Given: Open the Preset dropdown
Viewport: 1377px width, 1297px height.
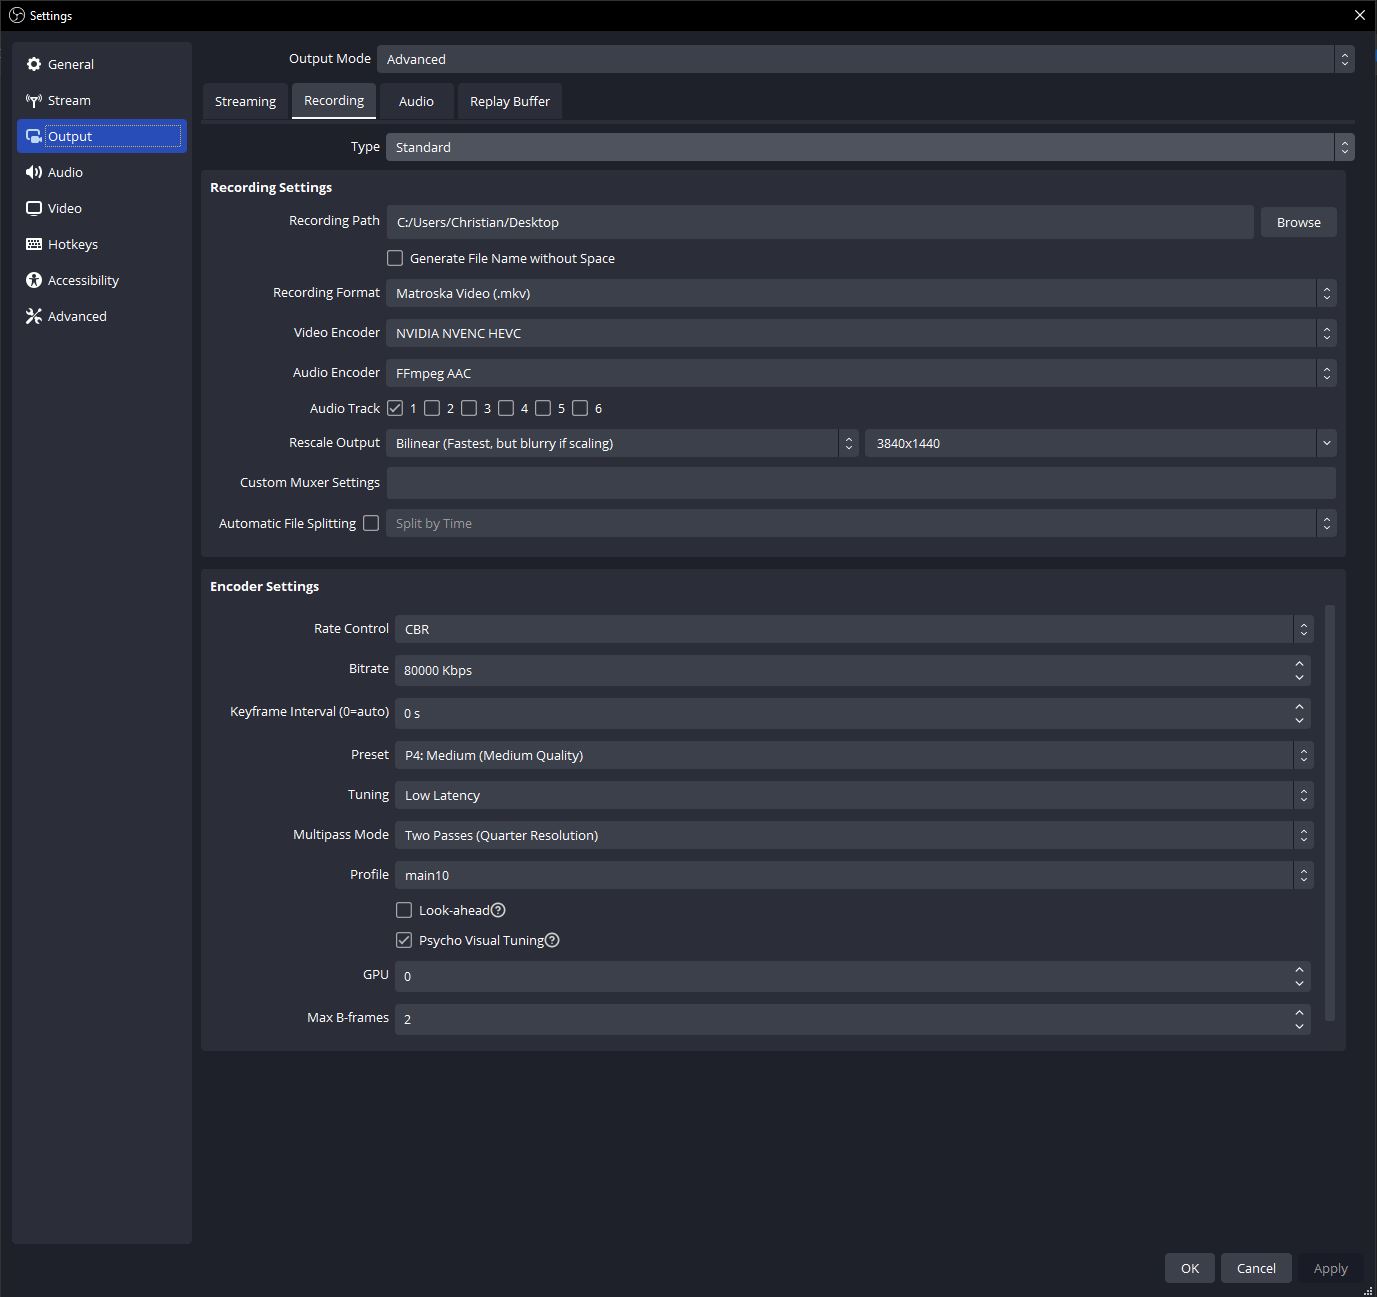Looking at the screenshot, I should pyautogui.click(x=854, y=755).
